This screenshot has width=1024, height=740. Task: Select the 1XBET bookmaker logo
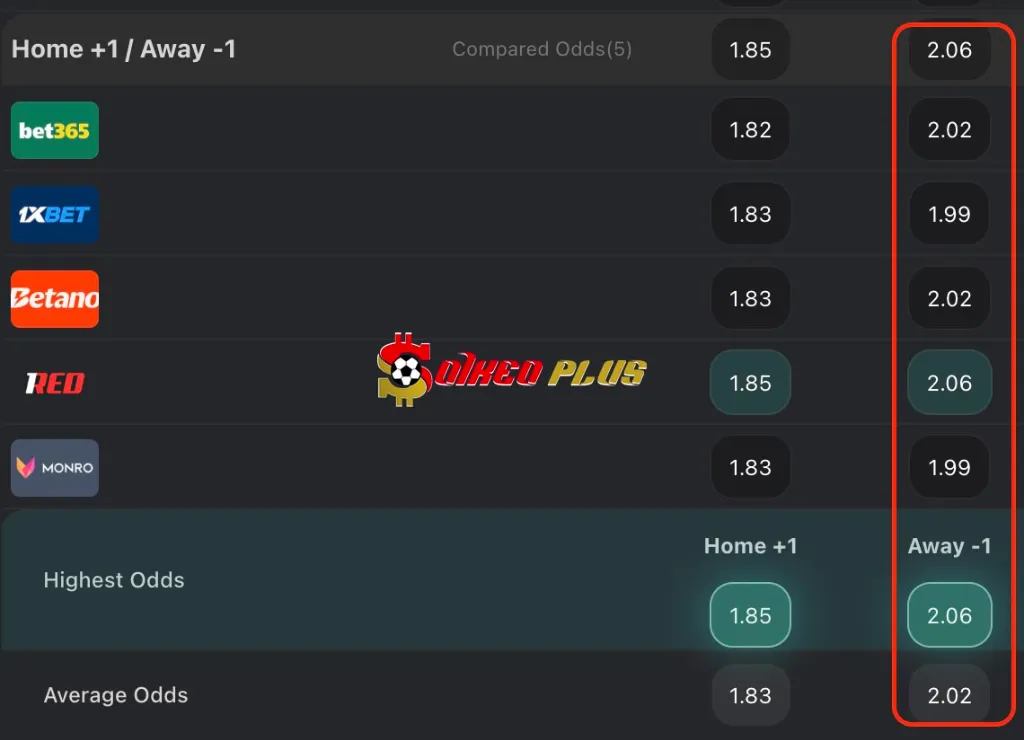[x=54, y=214]
